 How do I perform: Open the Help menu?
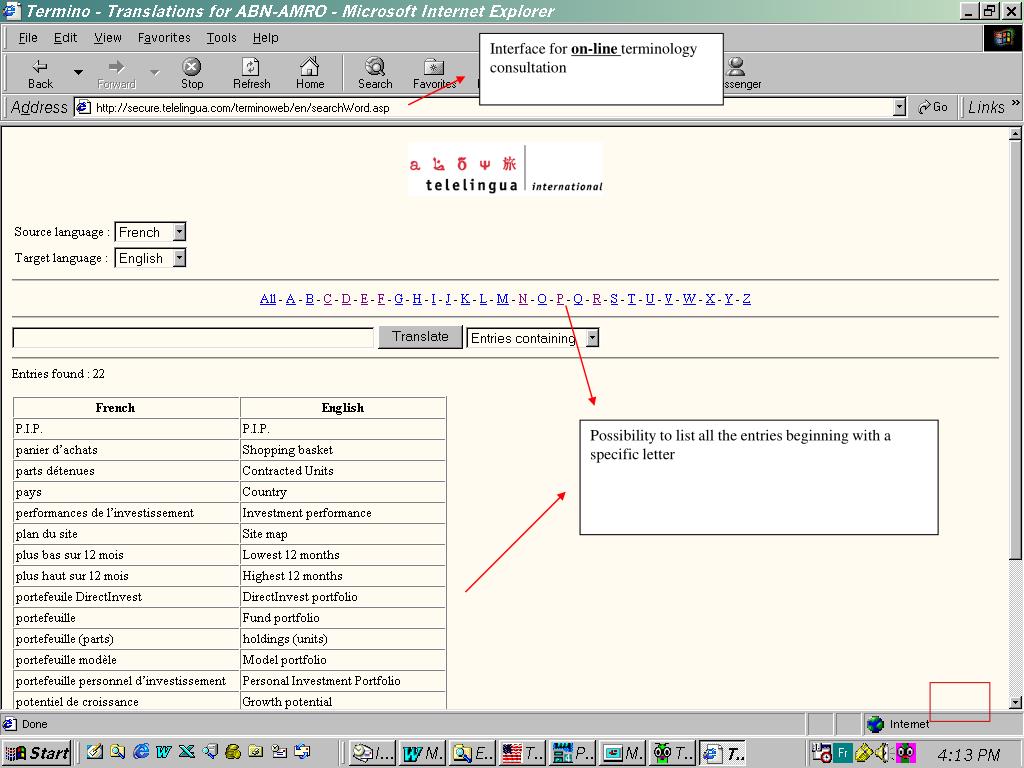click(265, 38)
